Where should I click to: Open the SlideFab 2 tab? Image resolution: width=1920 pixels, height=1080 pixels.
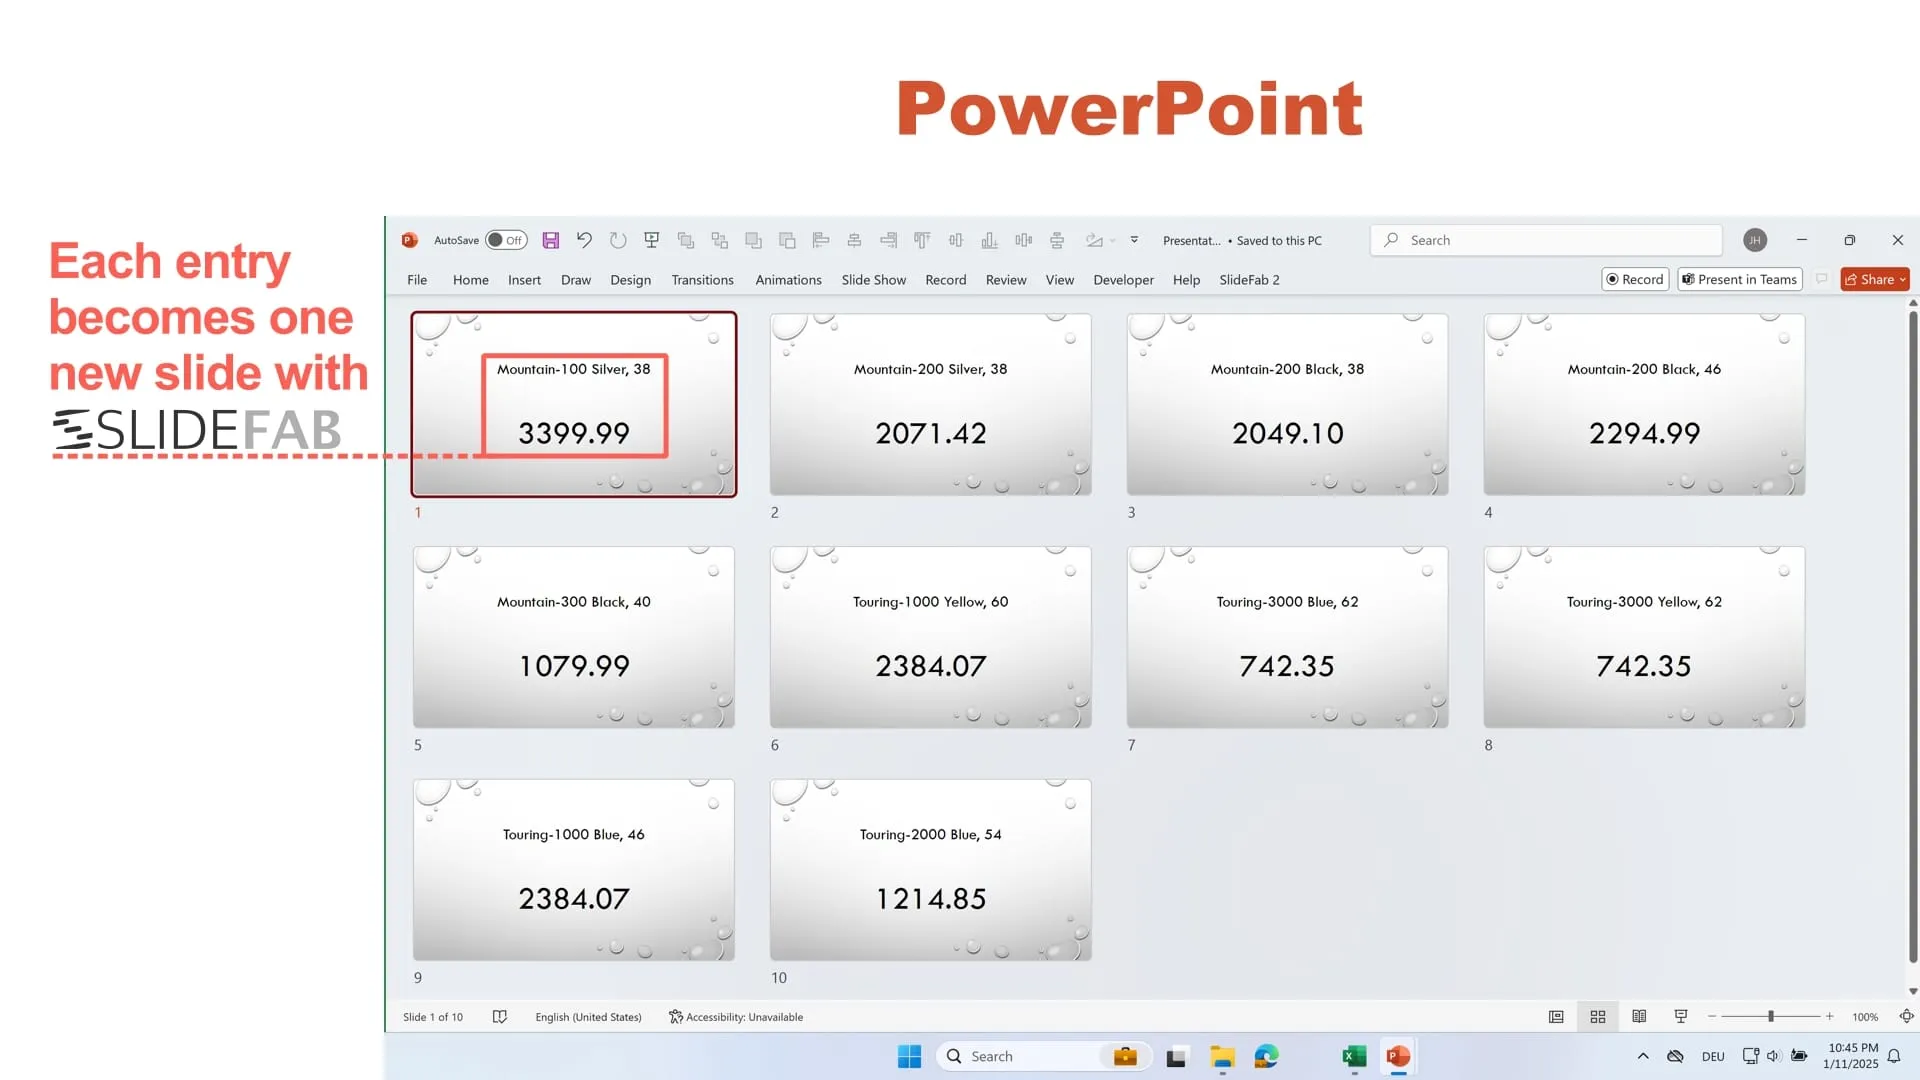click(x=1249, y=280)
